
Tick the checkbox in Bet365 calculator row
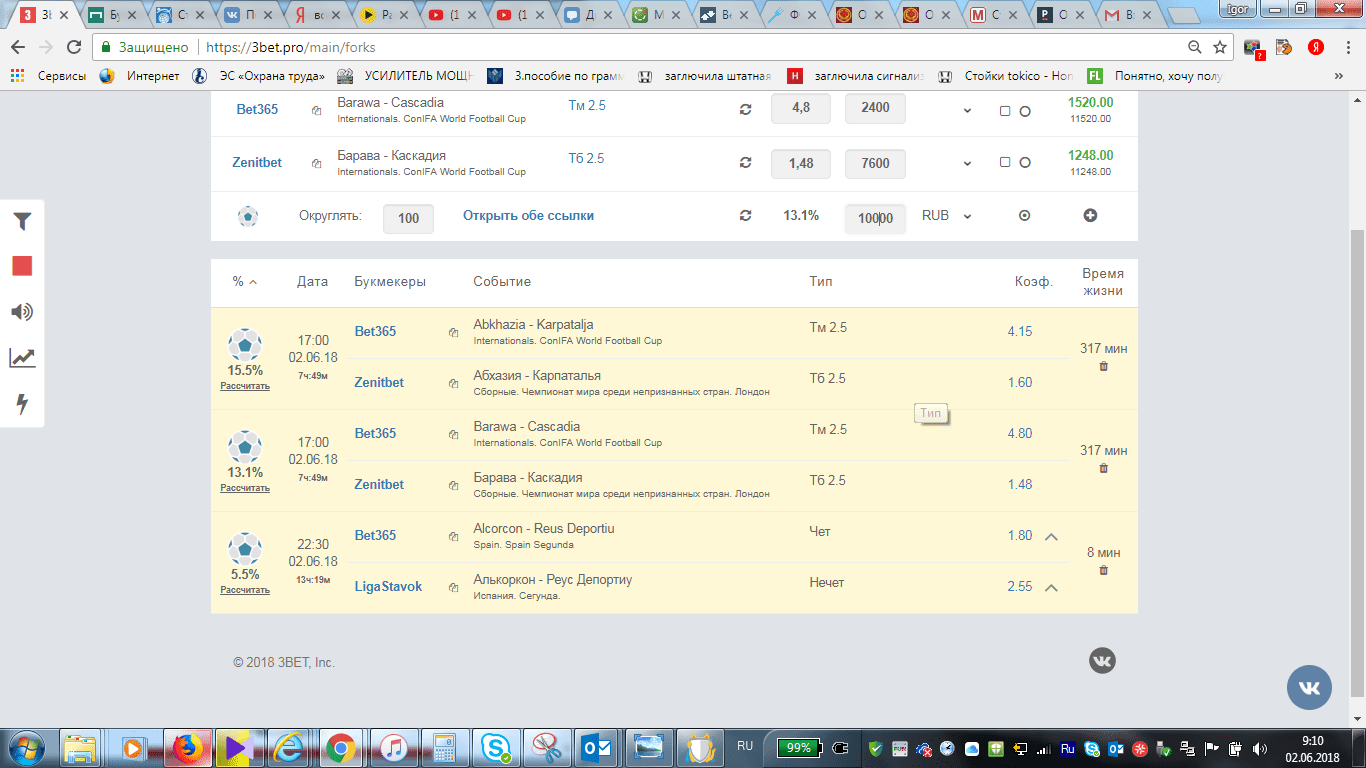(1005, 111)
